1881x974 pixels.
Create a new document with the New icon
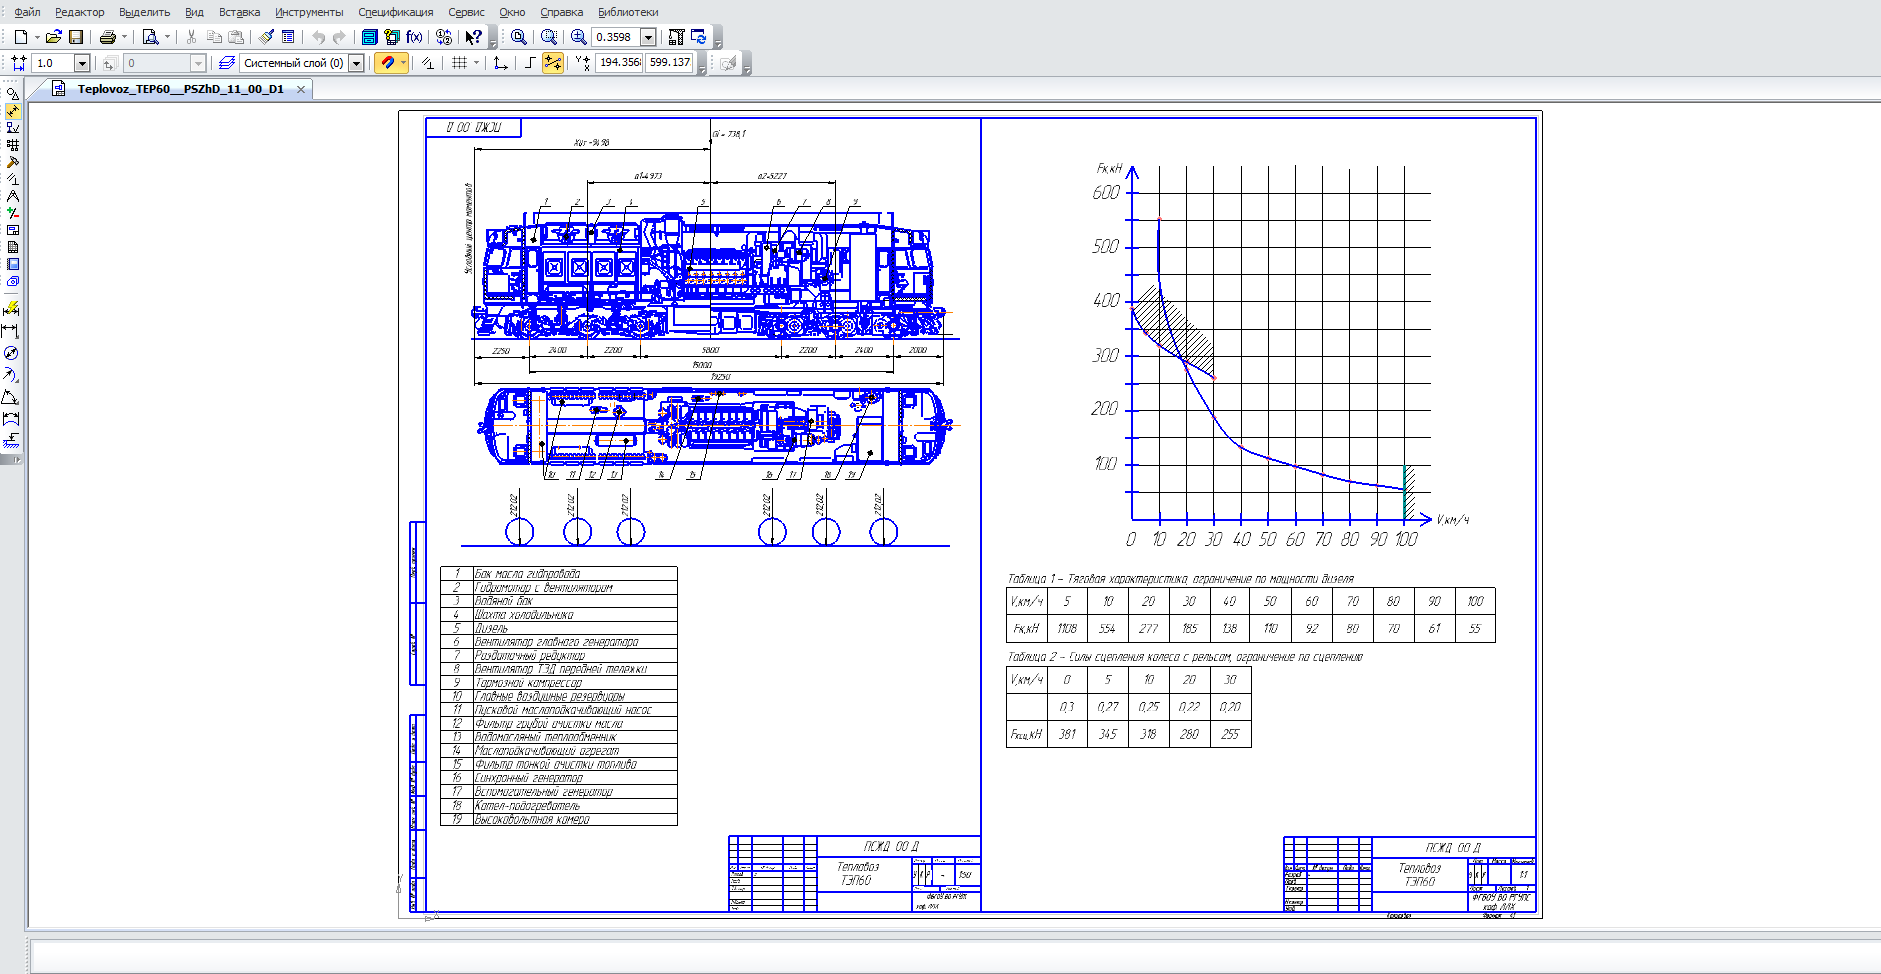(20, 37)
